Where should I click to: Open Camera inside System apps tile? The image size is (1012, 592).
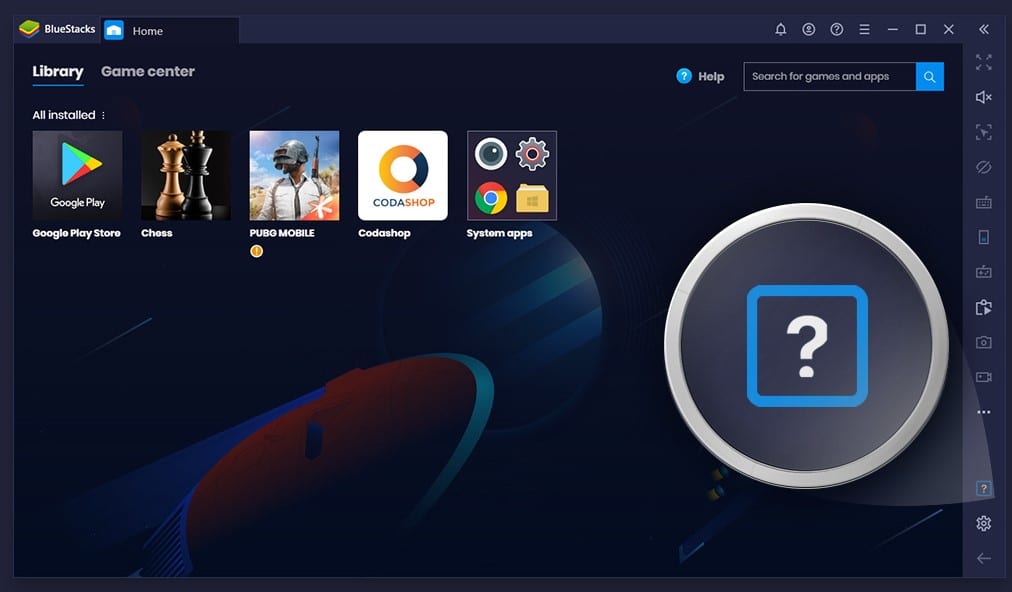tap(491, 154)
